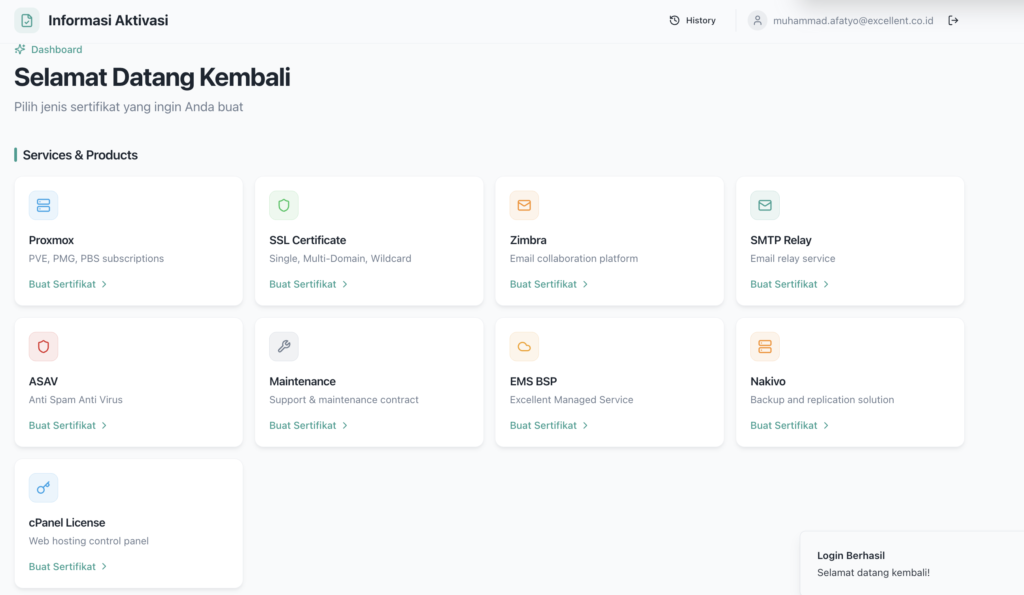The image size is (1024, 595).
Task: Go to the Dashboard breadcrumb
Action: 56,49
